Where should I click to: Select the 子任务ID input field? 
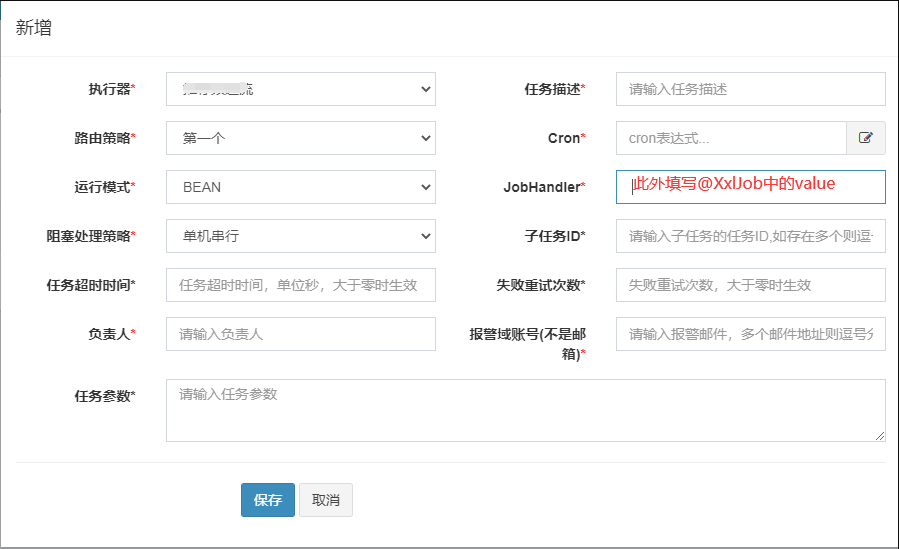click(751, 236)
